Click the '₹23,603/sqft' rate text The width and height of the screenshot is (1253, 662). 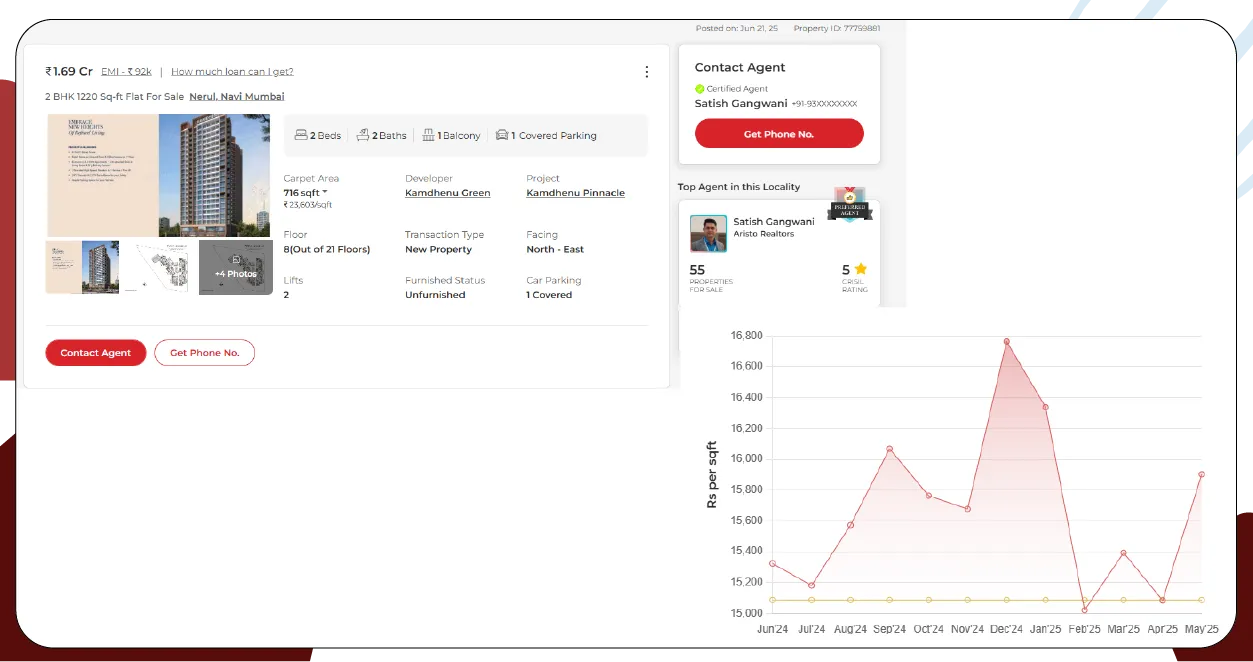click(x=308, y=205)
